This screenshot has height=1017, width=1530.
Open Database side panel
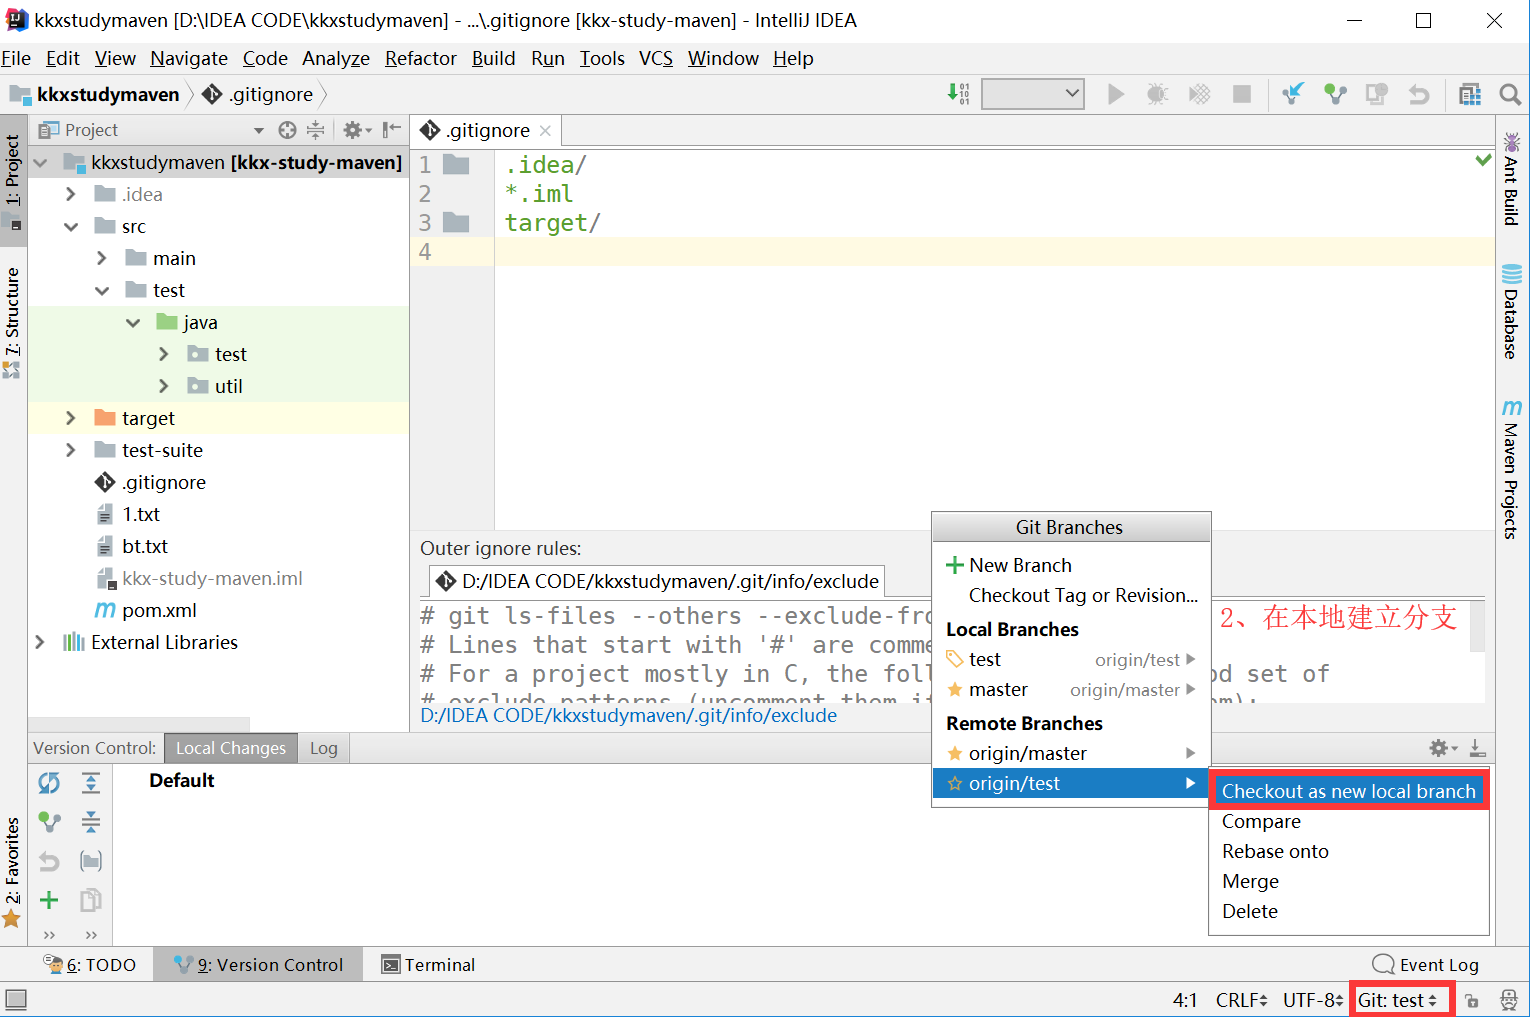[x=1511, y=311]
